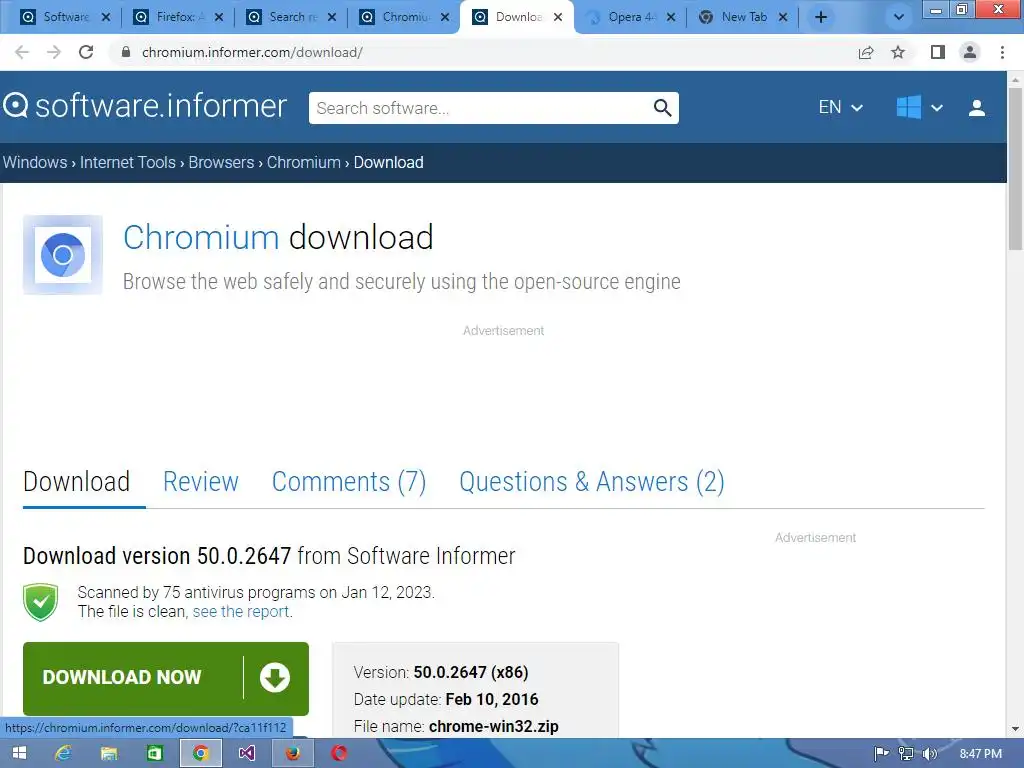
Task: Go to Internet Tools breadcrumb link
Action: coord(127,162)
